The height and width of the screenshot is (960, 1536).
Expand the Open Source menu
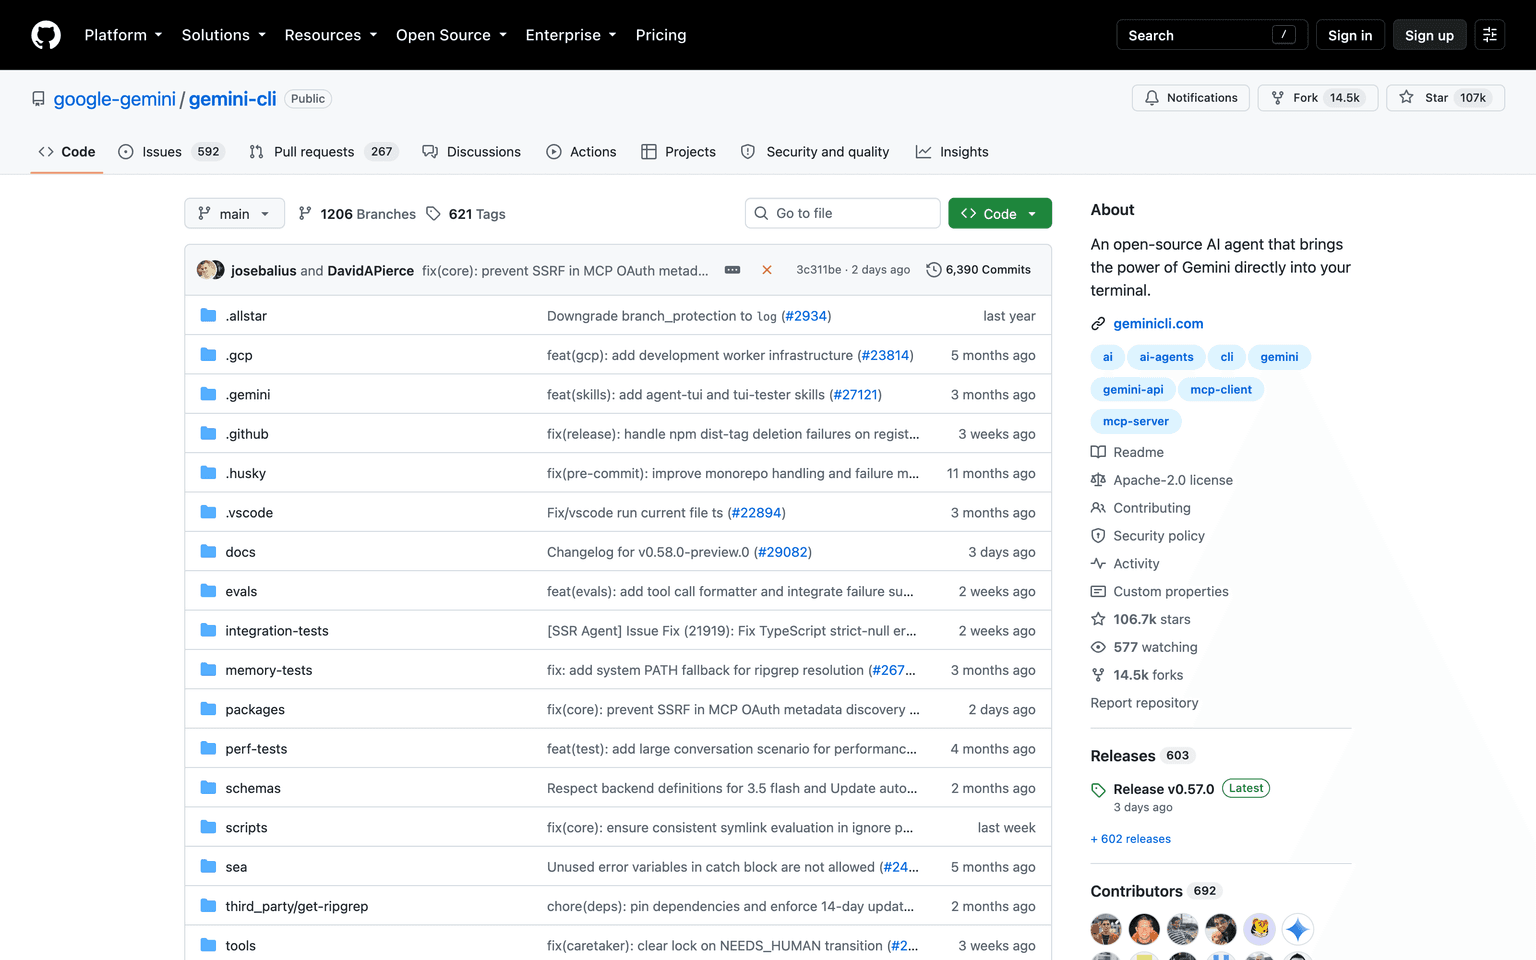coord(451,35)
